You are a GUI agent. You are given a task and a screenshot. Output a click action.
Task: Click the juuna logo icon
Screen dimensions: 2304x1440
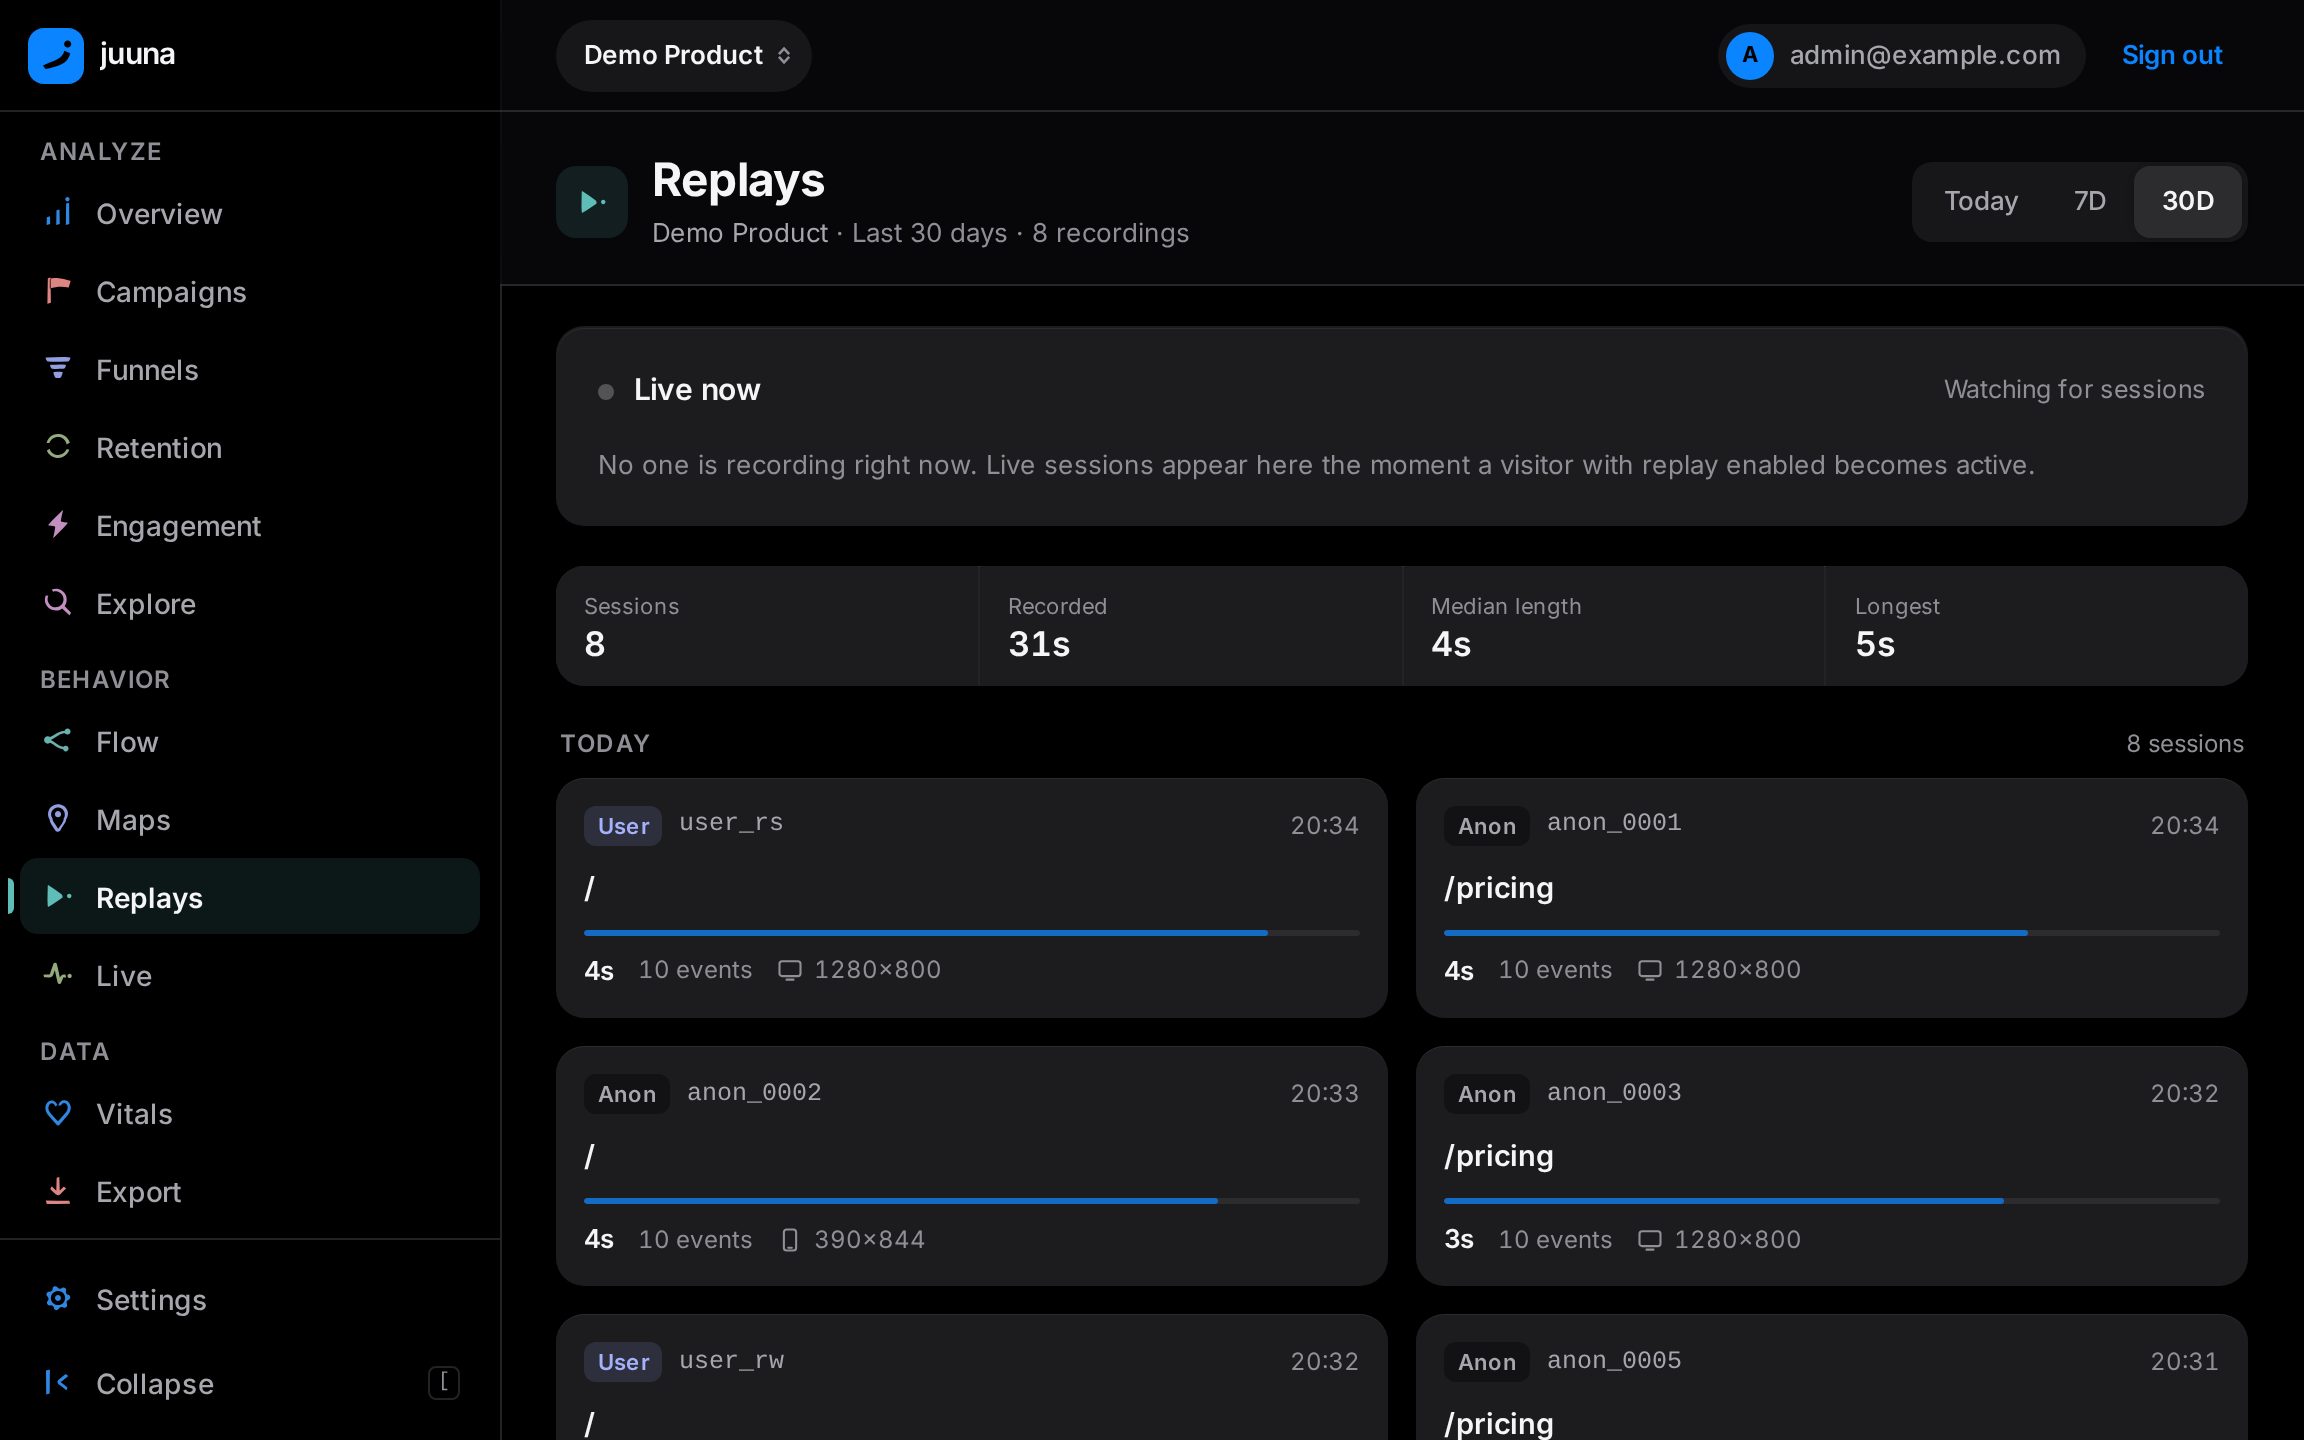pyautogui.click(x=56, y=55)
